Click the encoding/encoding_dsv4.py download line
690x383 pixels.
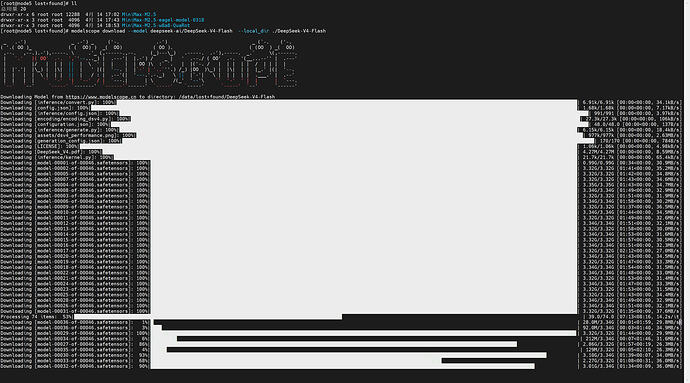click(340, 118)
